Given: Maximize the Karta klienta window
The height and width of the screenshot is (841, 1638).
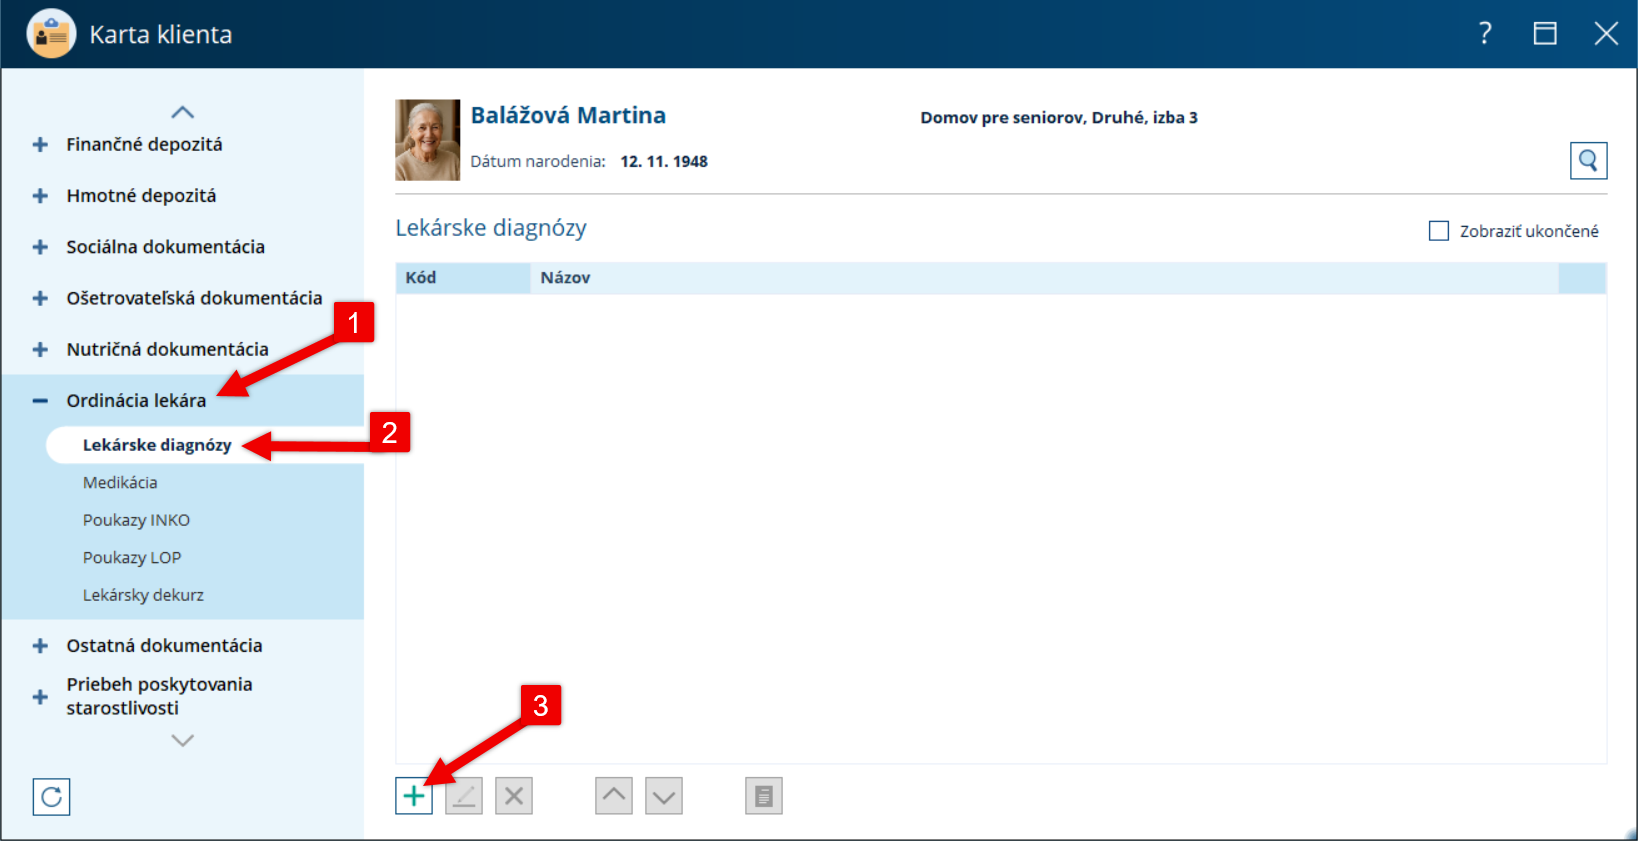Looking at the screenshot, I should (x=1545, y=34).
